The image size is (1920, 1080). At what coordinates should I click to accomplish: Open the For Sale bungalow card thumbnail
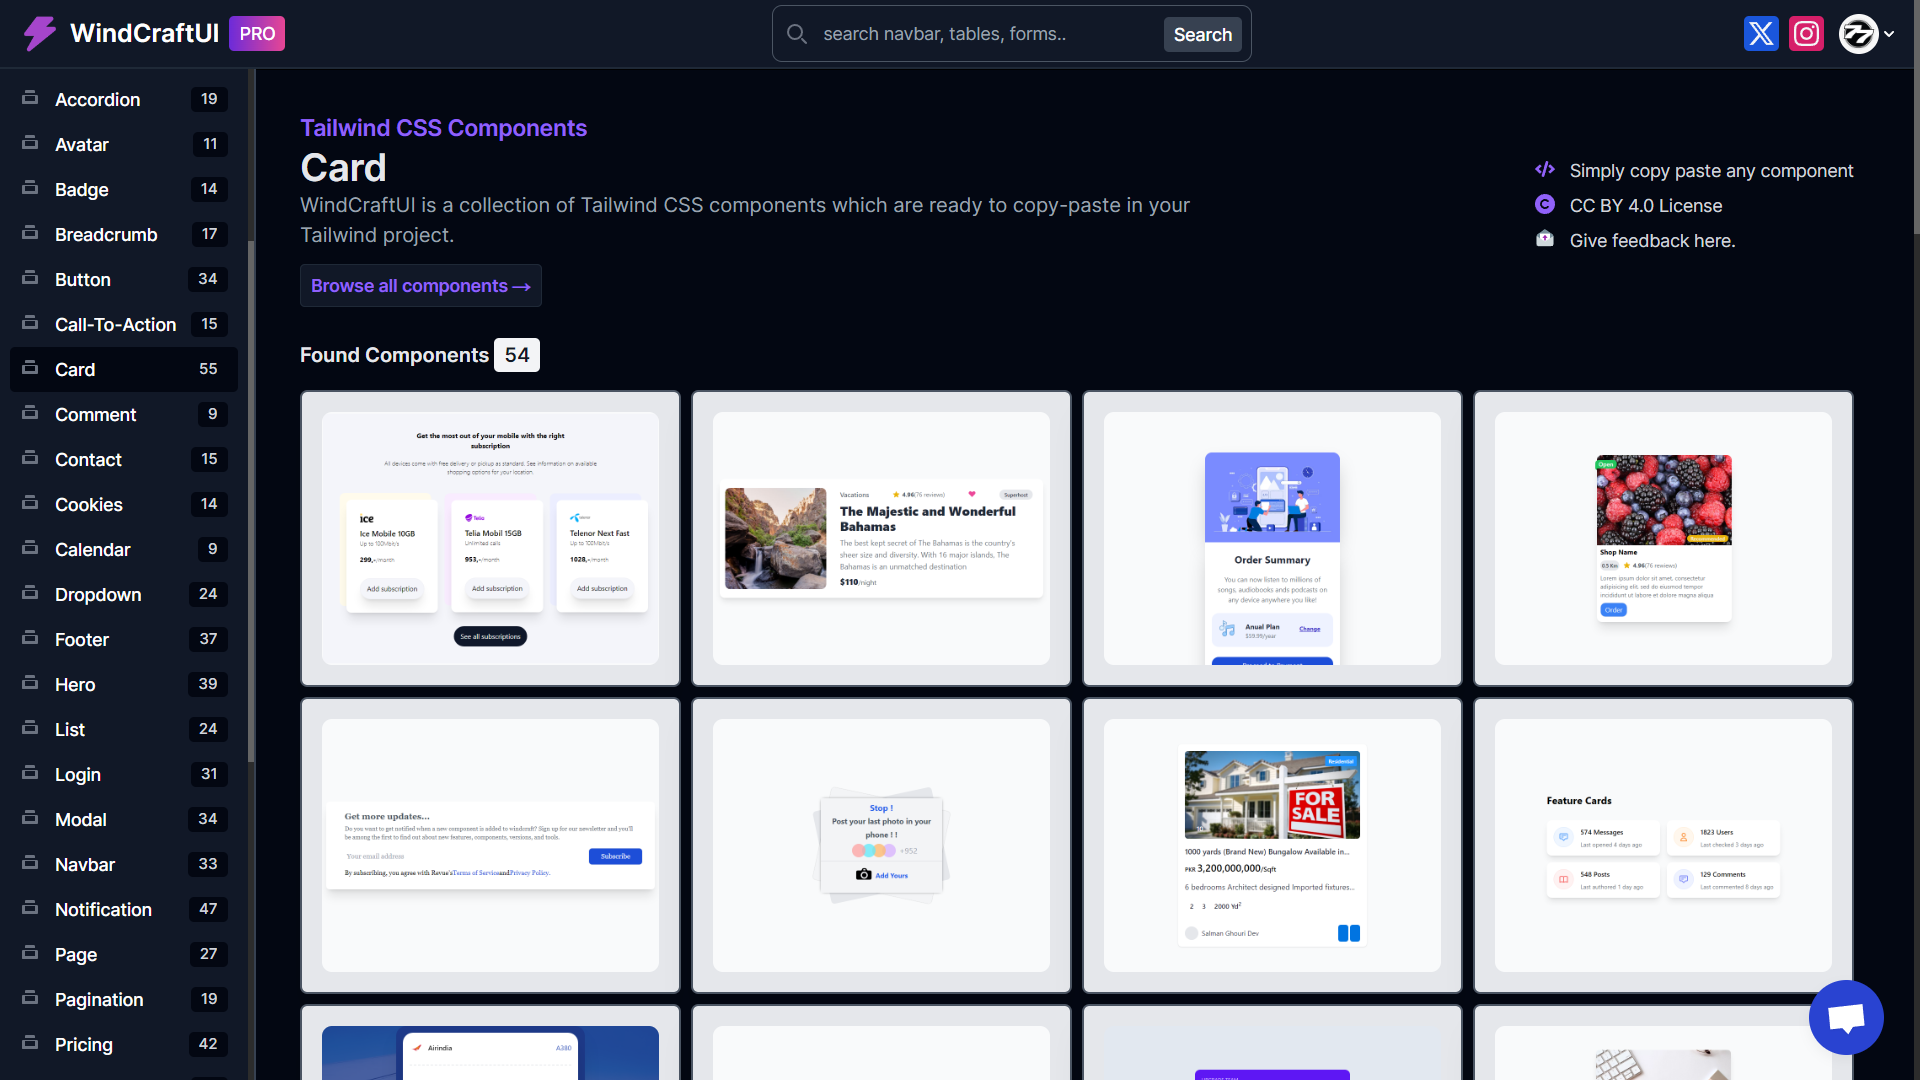pyautogui.click(x=1272, y=845)
